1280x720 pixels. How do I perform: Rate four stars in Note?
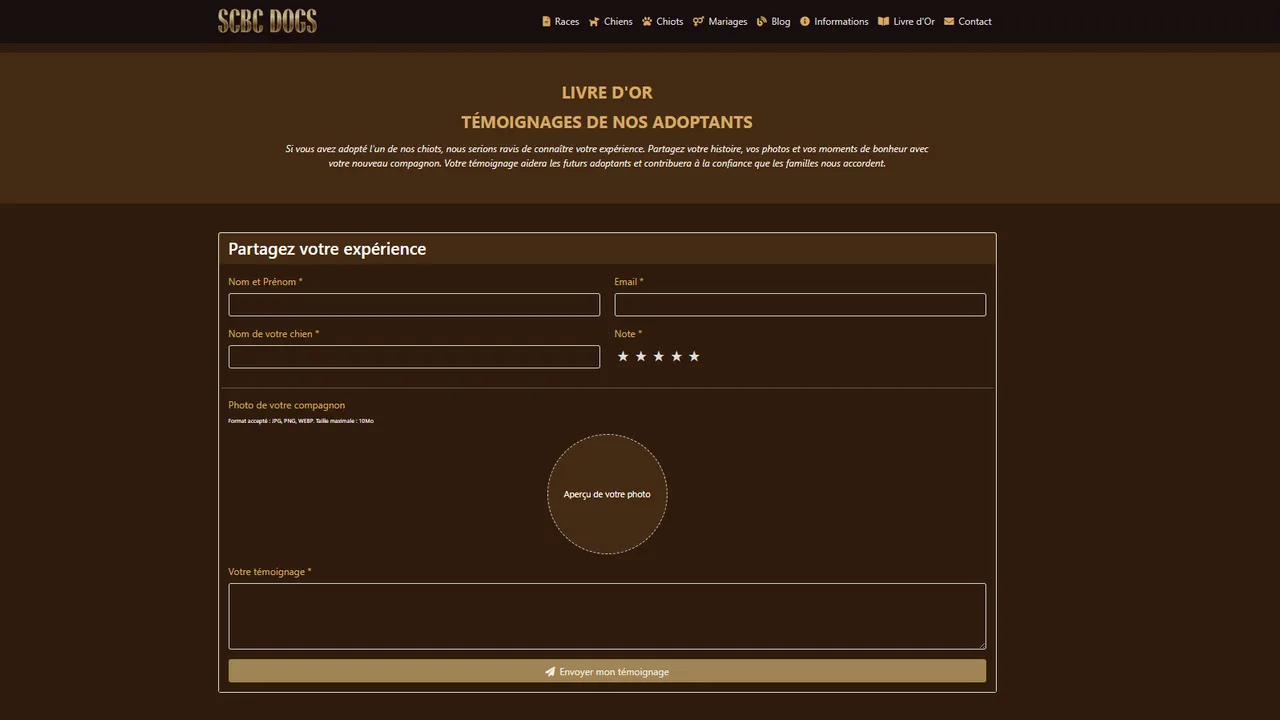676,357
